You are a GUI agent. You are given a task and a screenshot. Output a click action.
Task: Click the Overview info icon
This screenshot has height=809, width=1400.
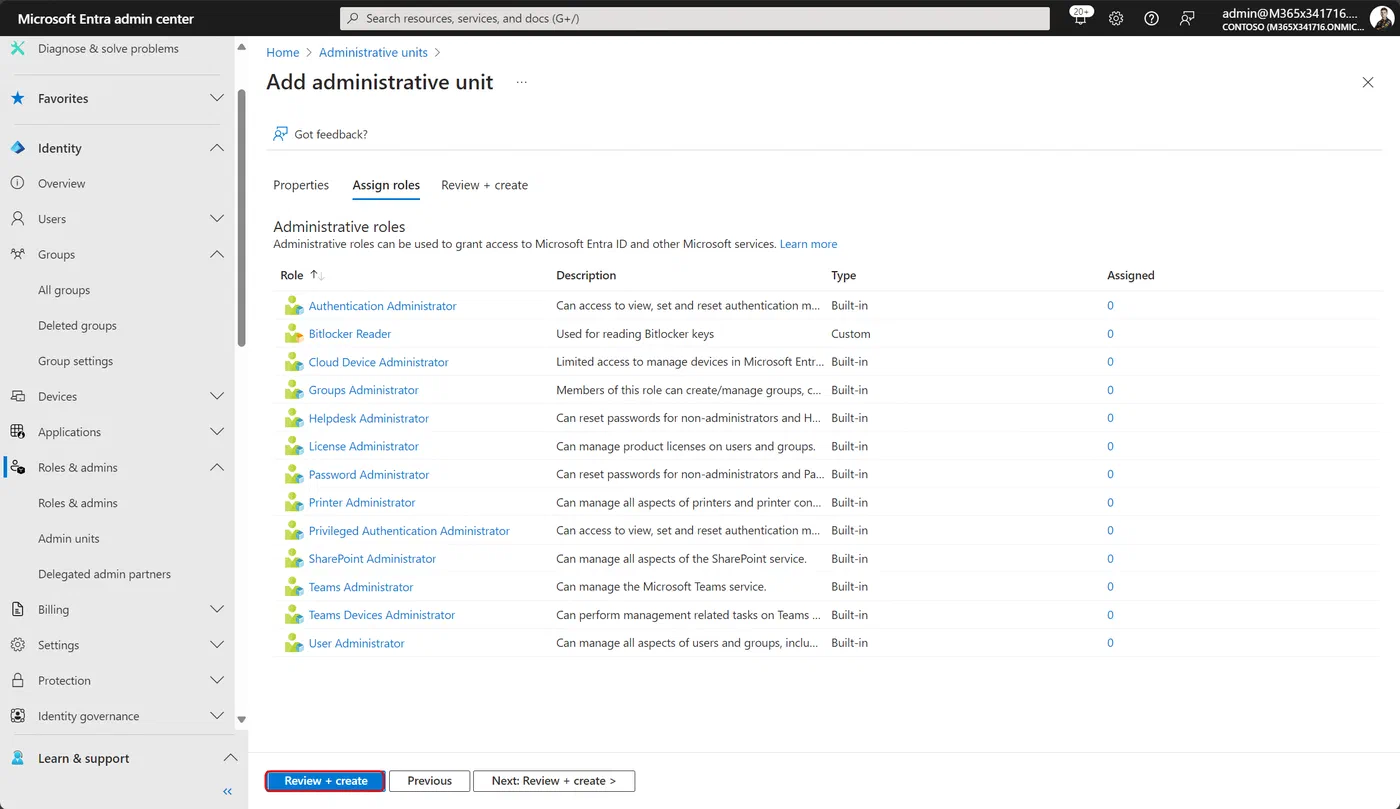[x=18, y=183]
